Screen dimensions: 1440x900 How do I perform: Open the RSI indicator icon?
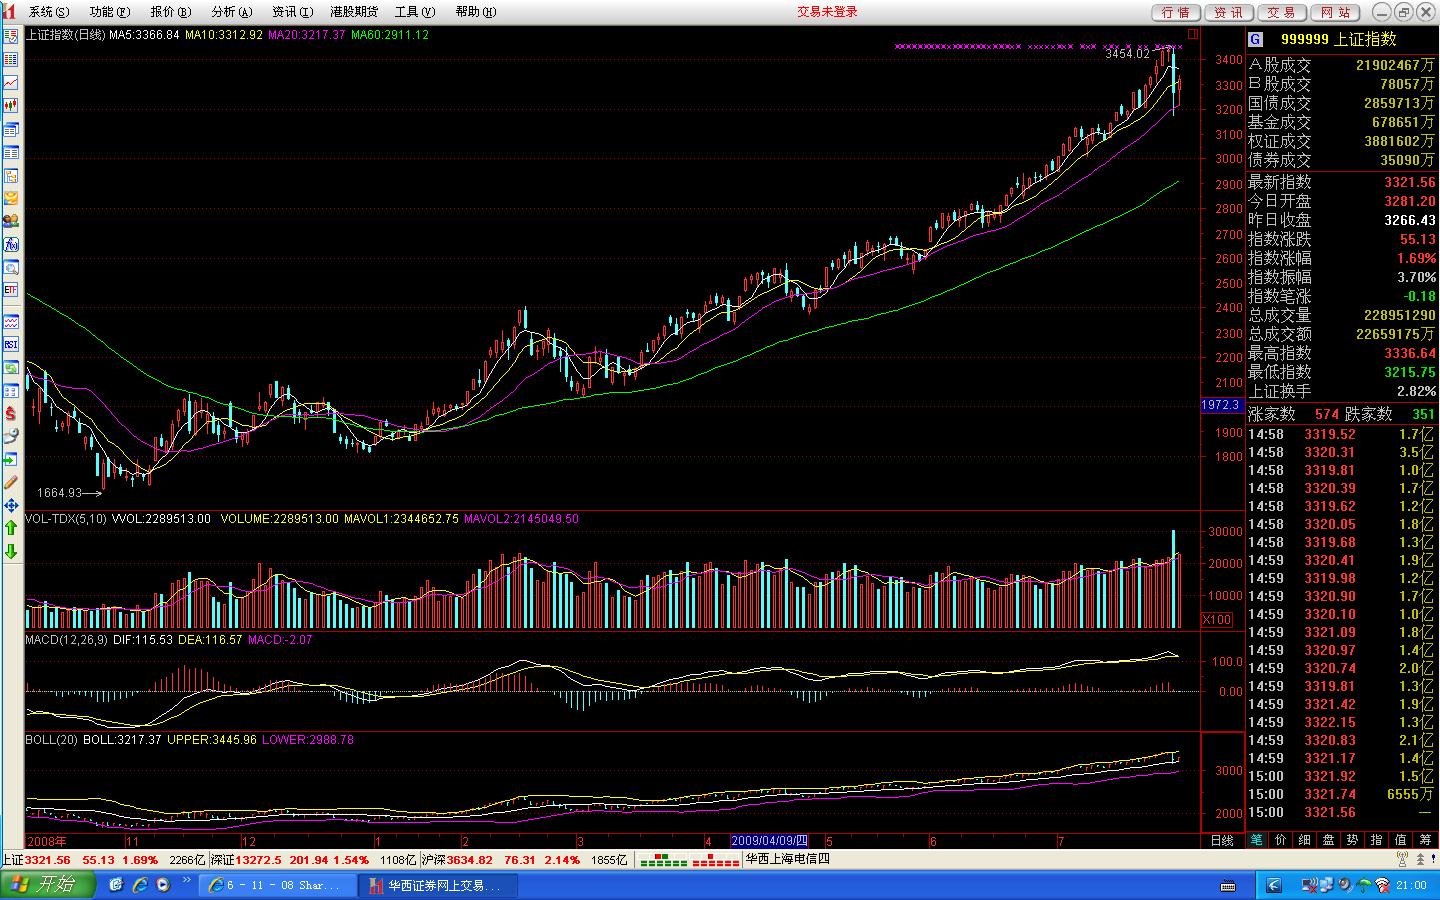click(11, 344)
